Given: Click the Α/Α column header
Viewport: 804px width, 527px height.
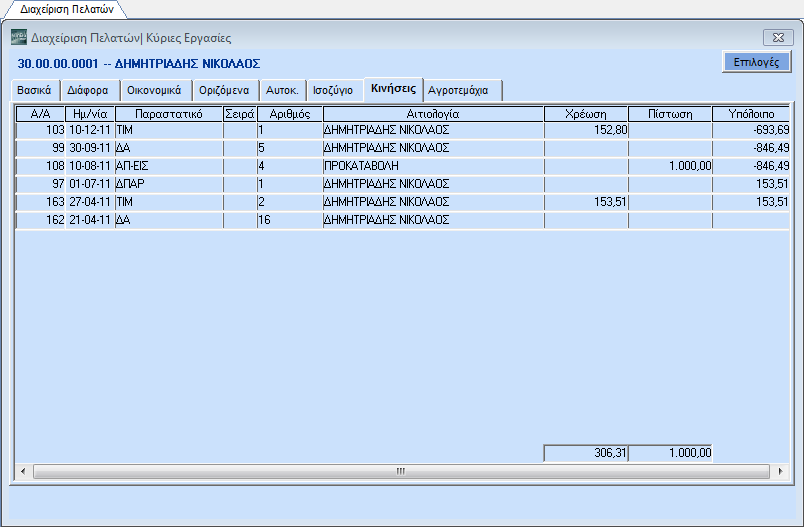Looking at the screenshot, I should click(x=41, y=114).
